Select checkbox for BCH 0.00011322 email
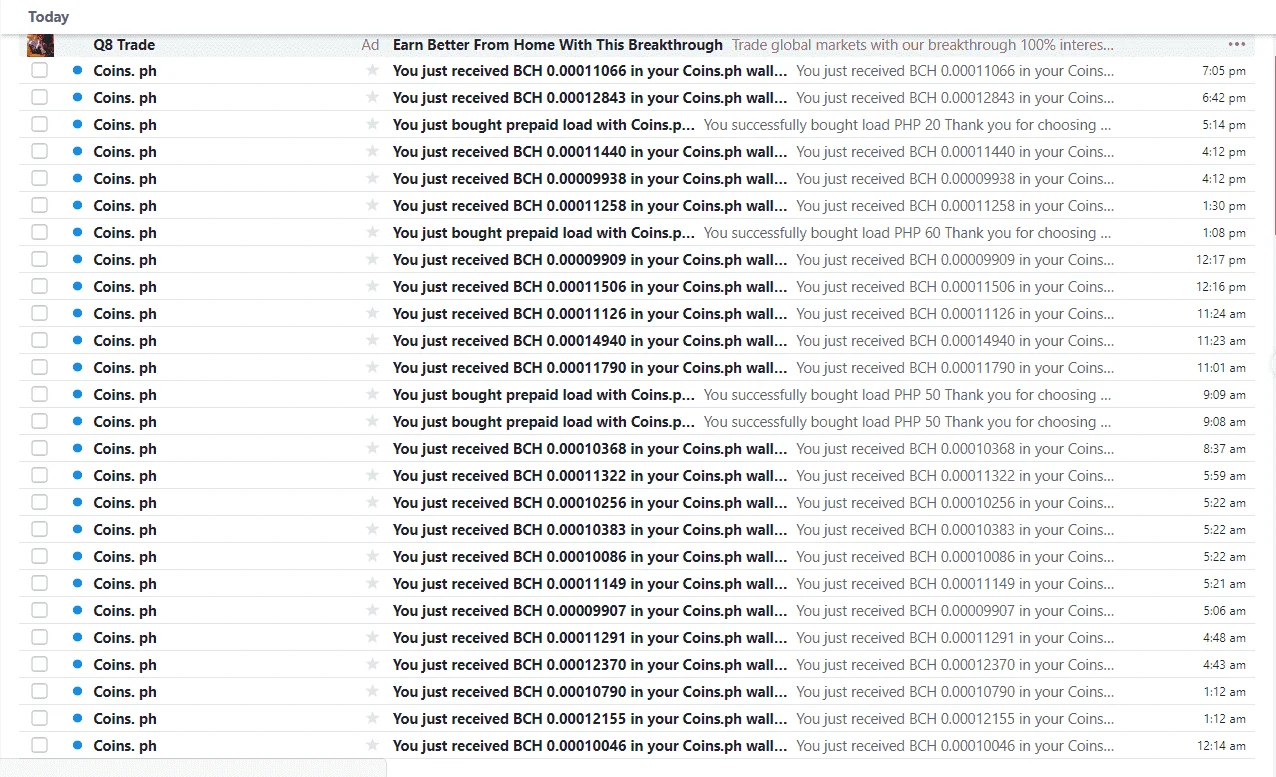The height and width of the screenshot is (777, 1276). pyautogui.click(x=39, y=476)
